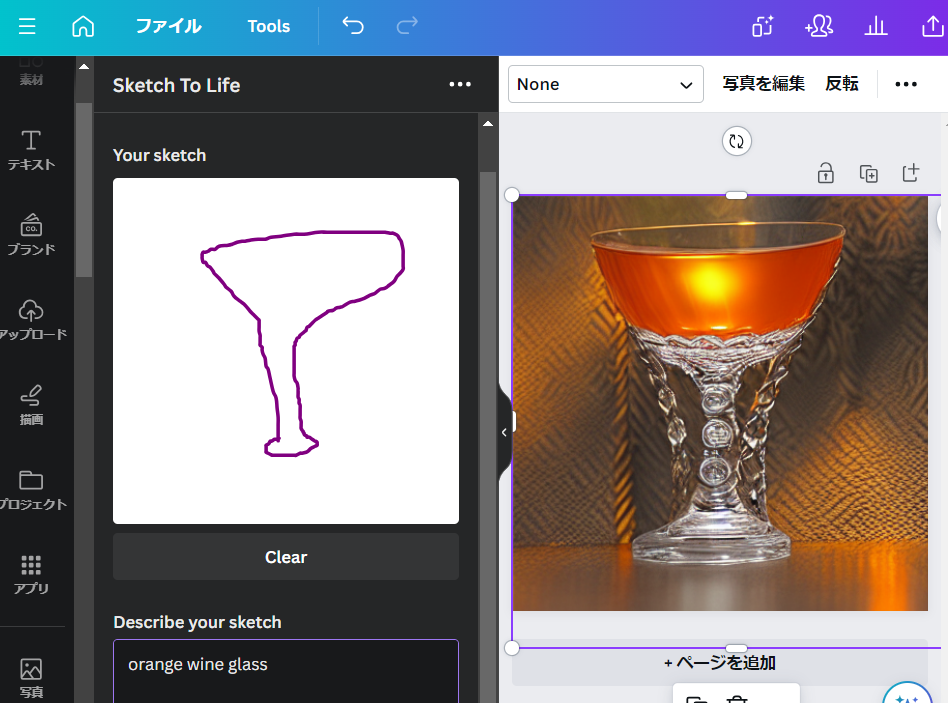Open the analytics chart icon
This screenshot has height=703, width=948.
875,27
